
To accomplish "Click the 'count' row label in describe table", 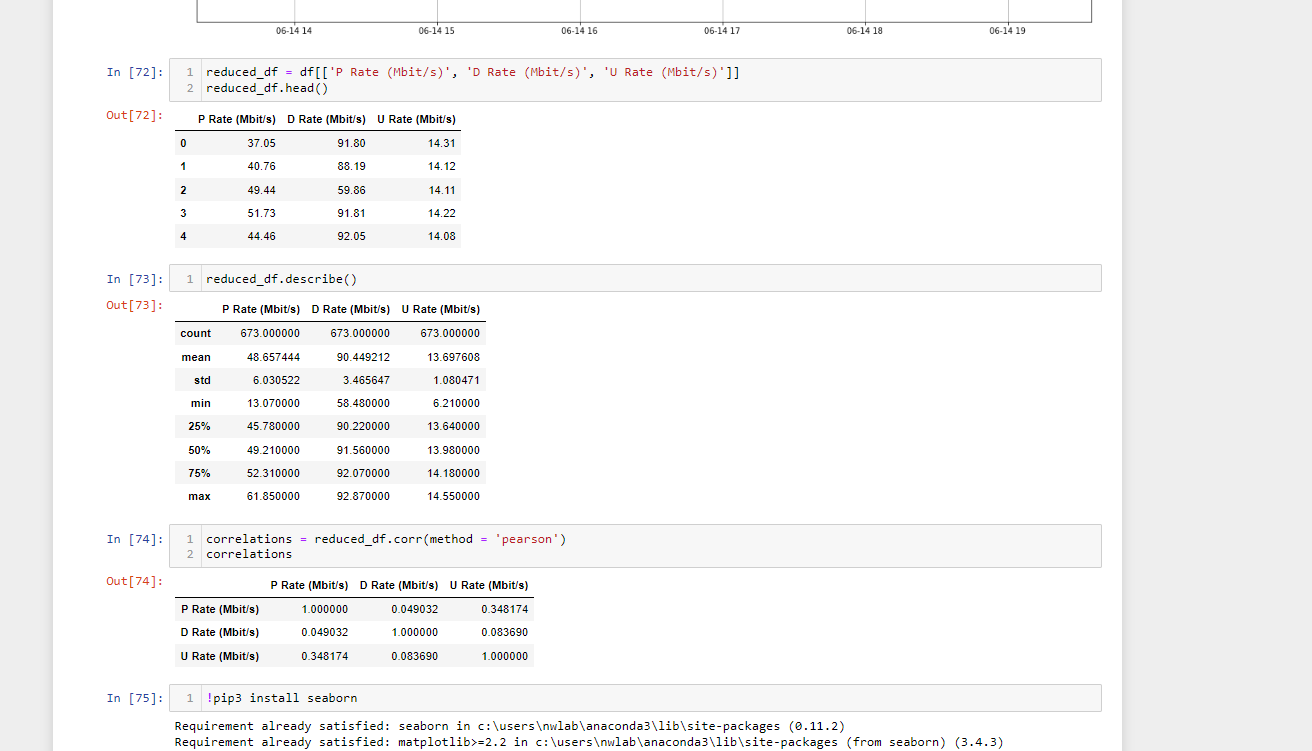I will point(196,333).
